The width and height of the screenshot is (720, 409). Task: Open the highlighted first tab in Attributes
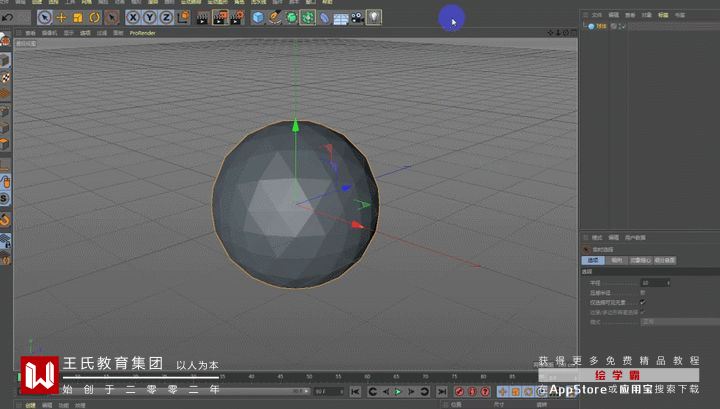tap(593, 260)
